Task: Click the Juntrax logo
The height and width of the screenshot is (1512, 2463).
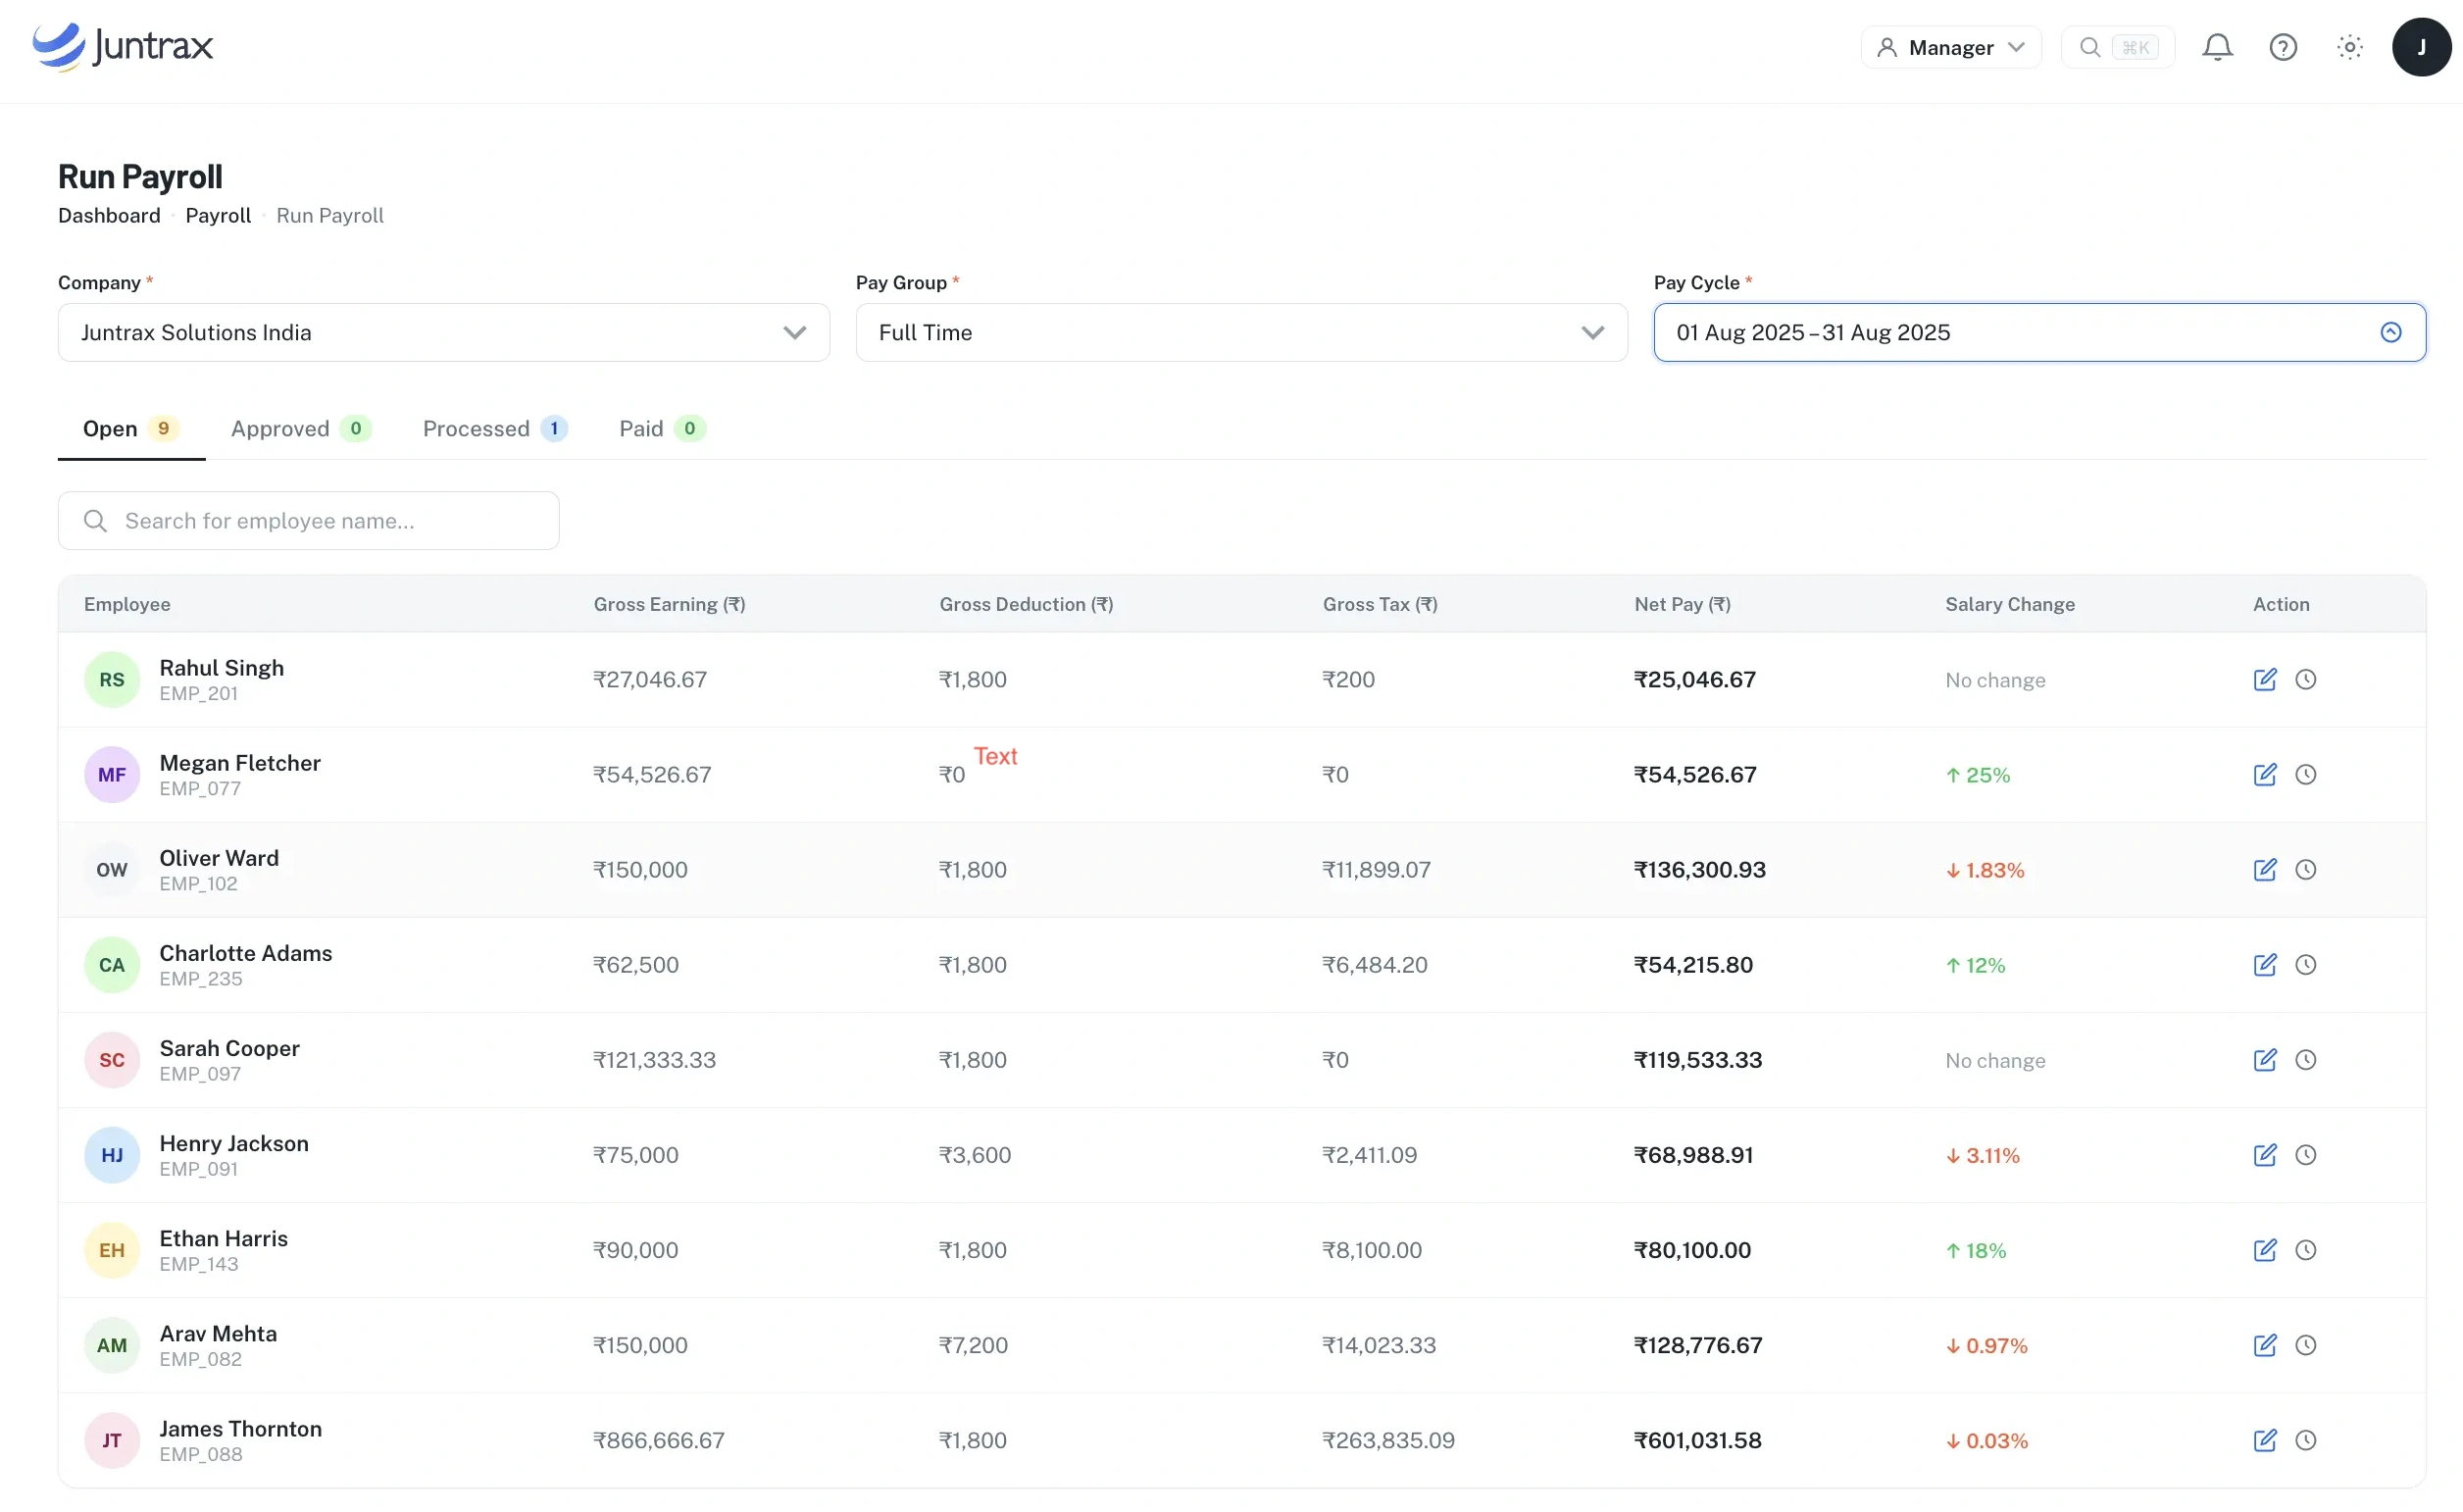Action: 122,46
